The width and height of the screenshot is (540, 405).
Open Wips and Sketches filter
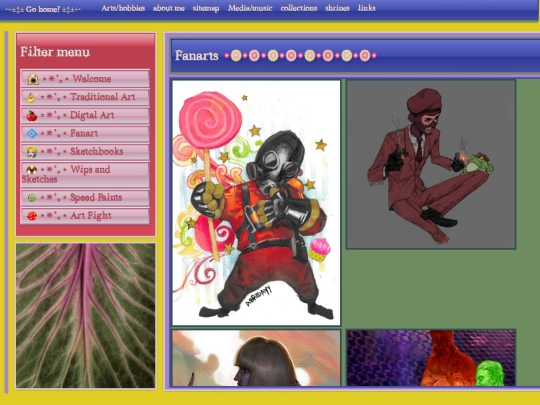[x=85, y=174]
